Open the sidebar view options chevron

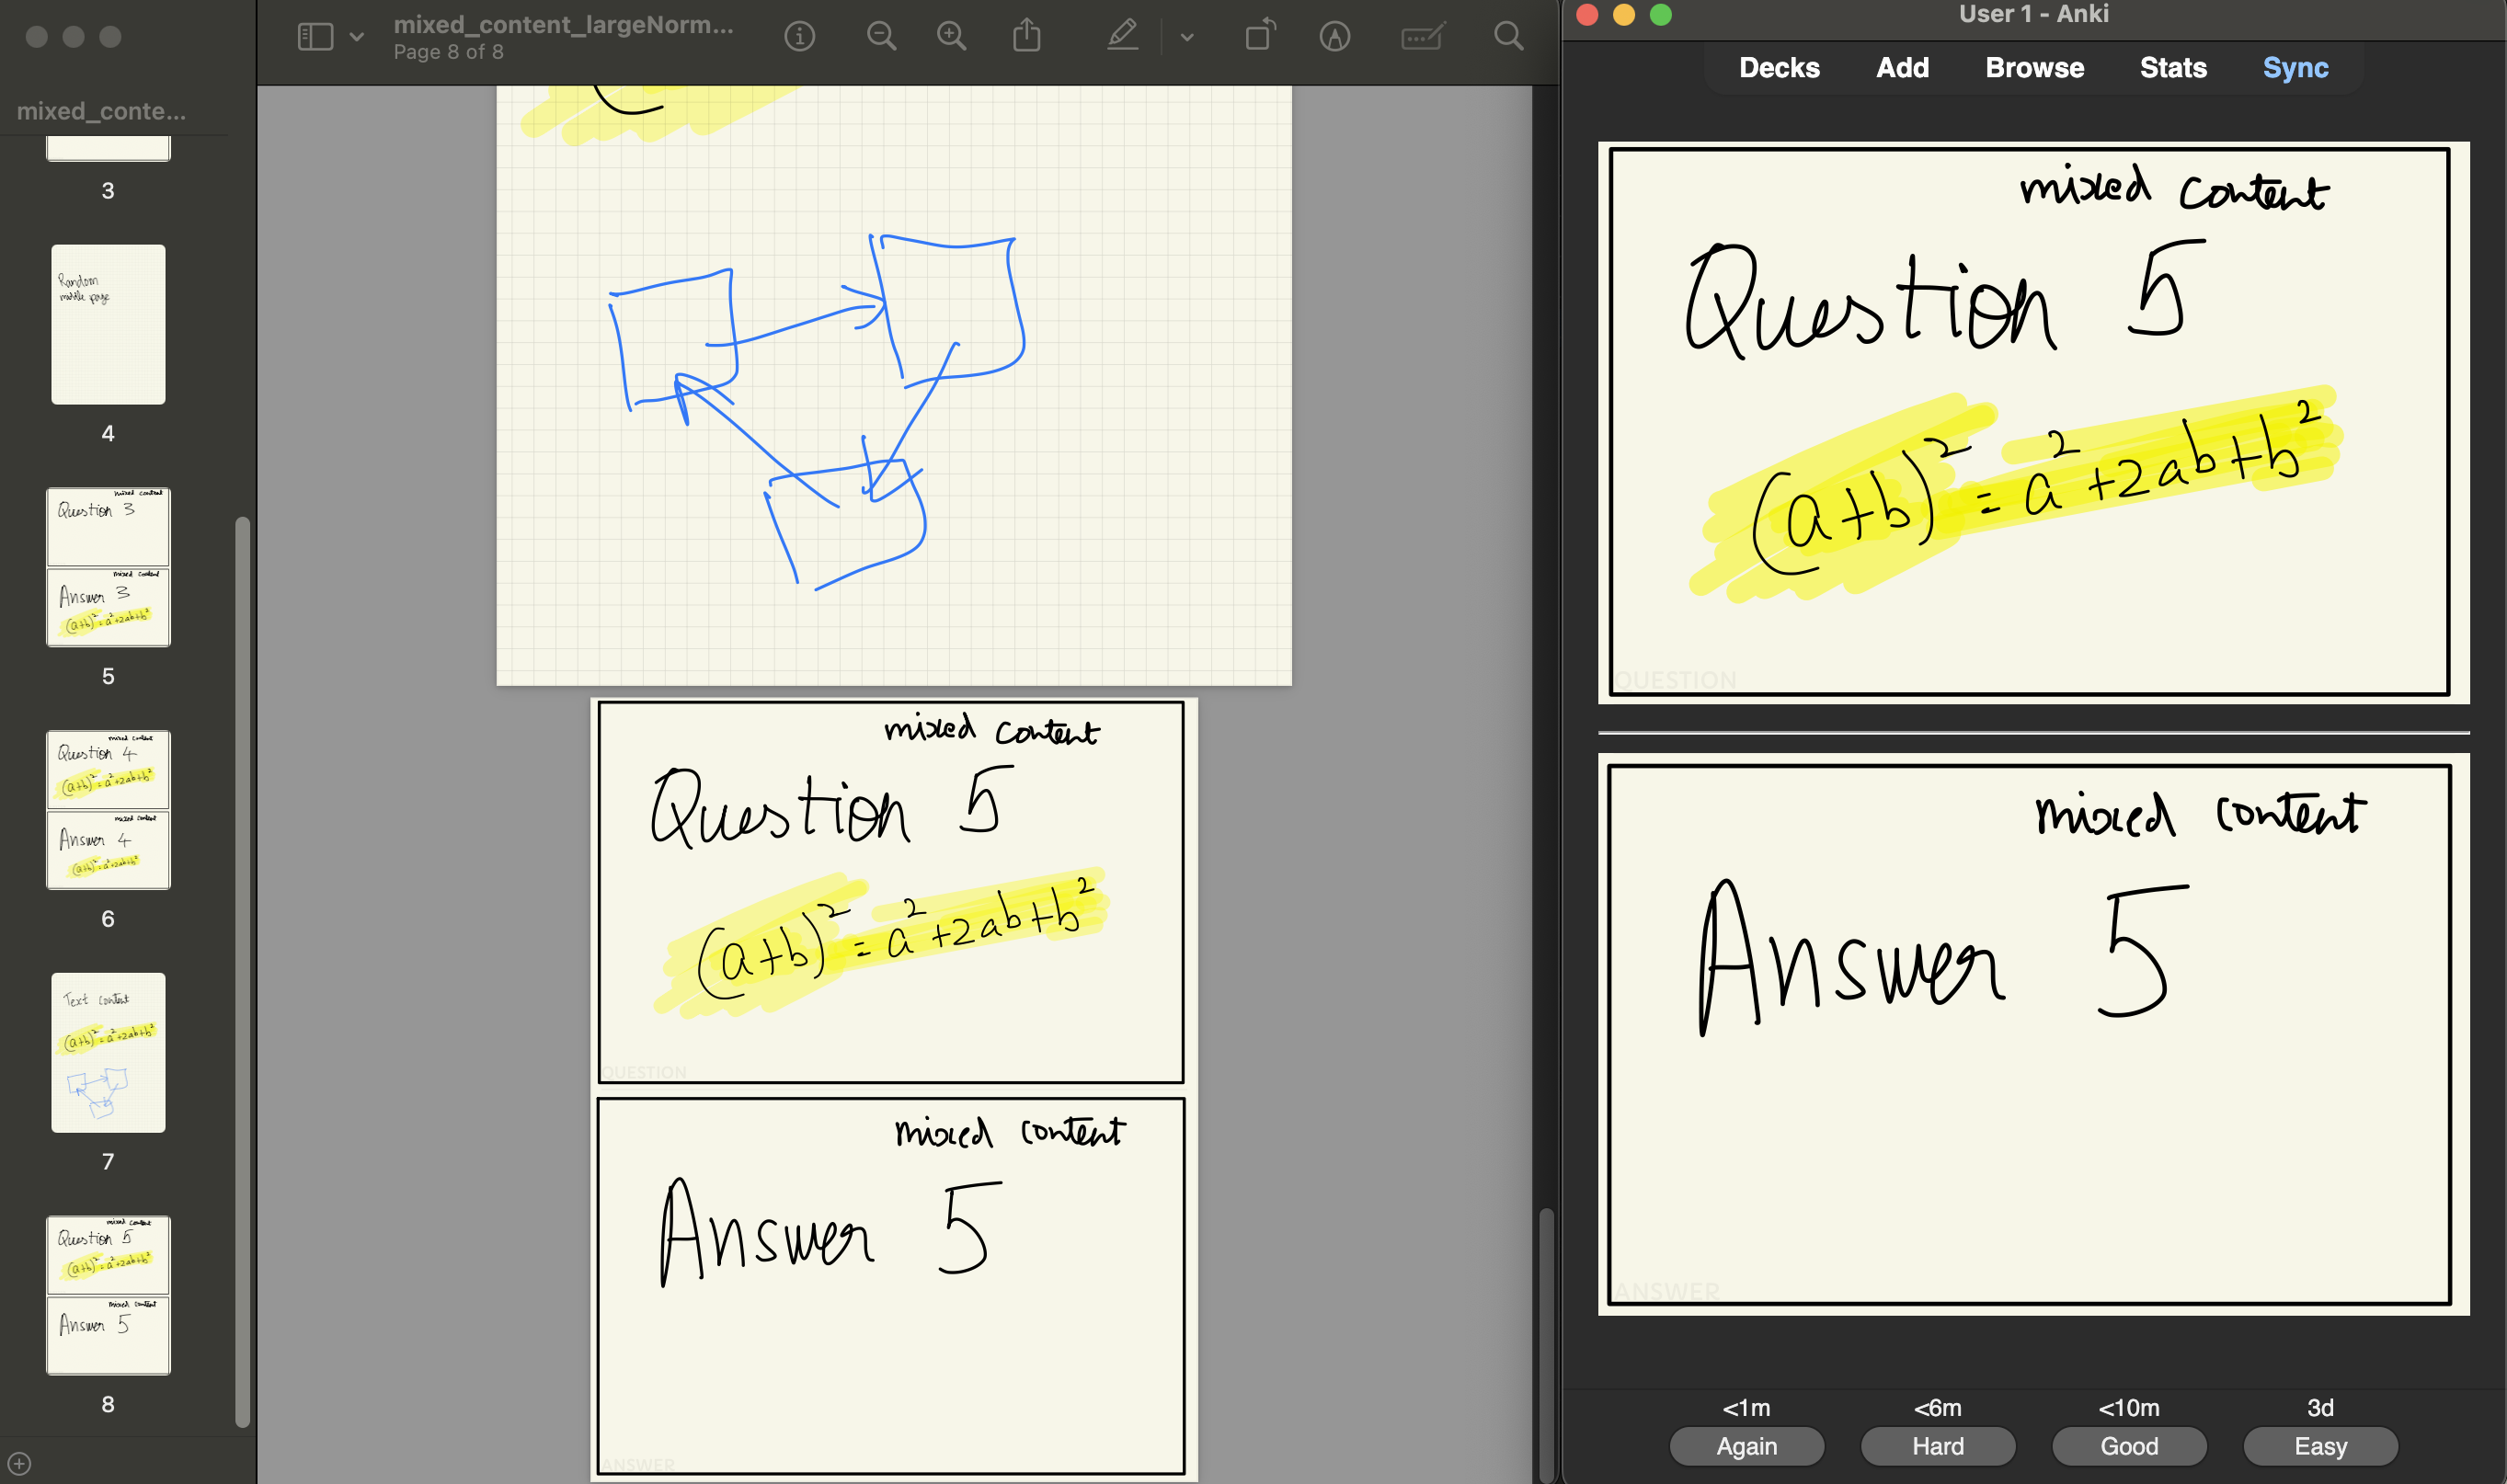(x=357, y=37)
